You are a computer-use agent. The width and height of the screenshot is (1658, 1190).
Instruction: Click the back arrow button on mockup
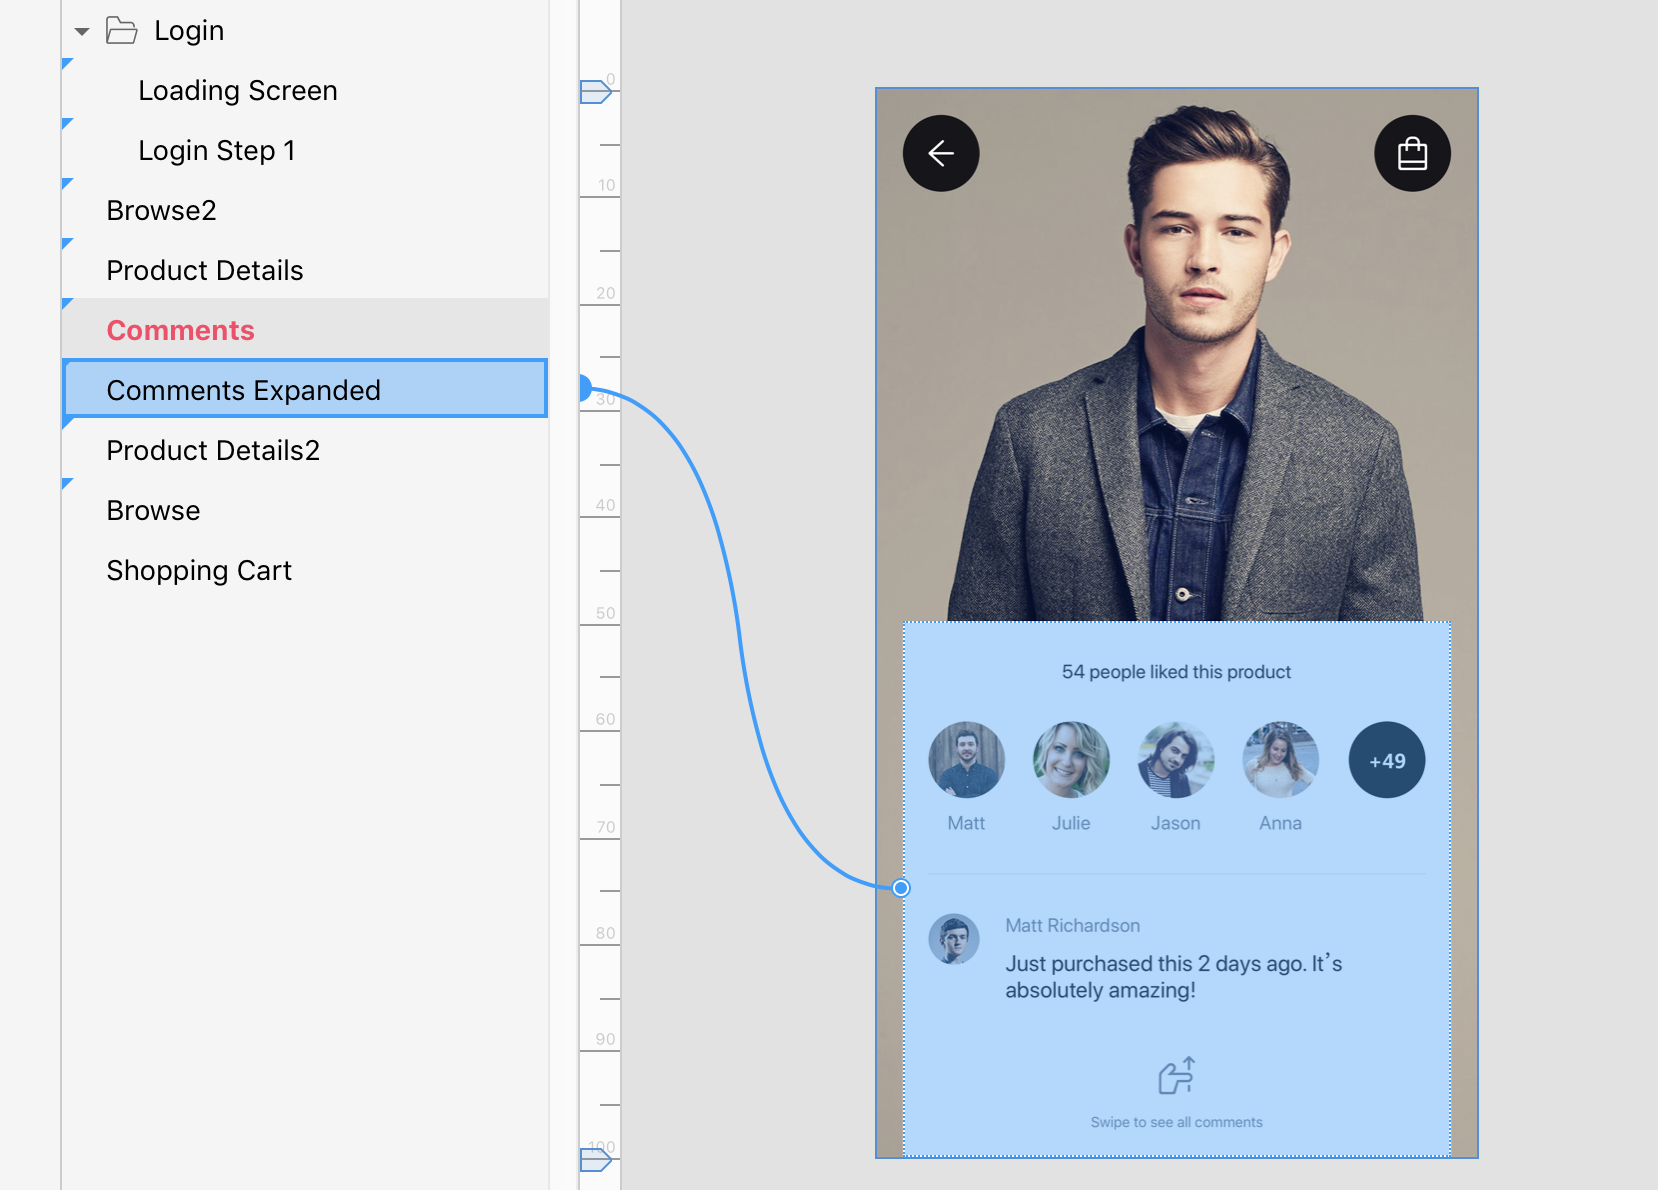click(x=941, y=153)
